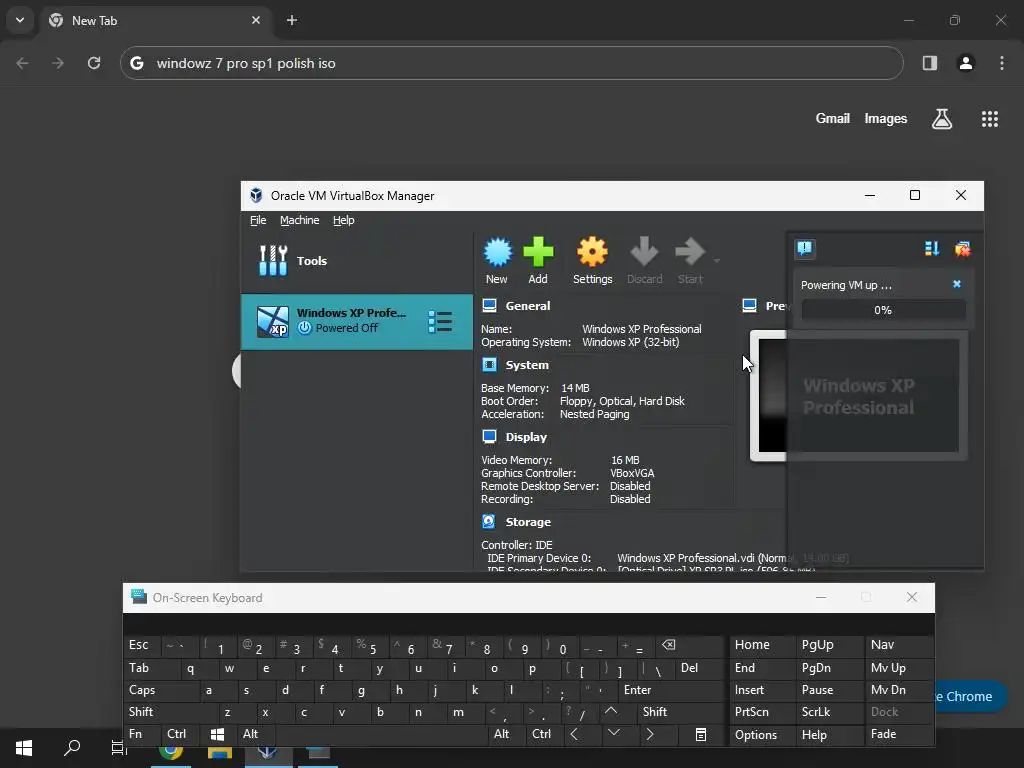Click the Enter key on On-Screen Keyboard
1024x768 pixels.
(x=671, y=690)
